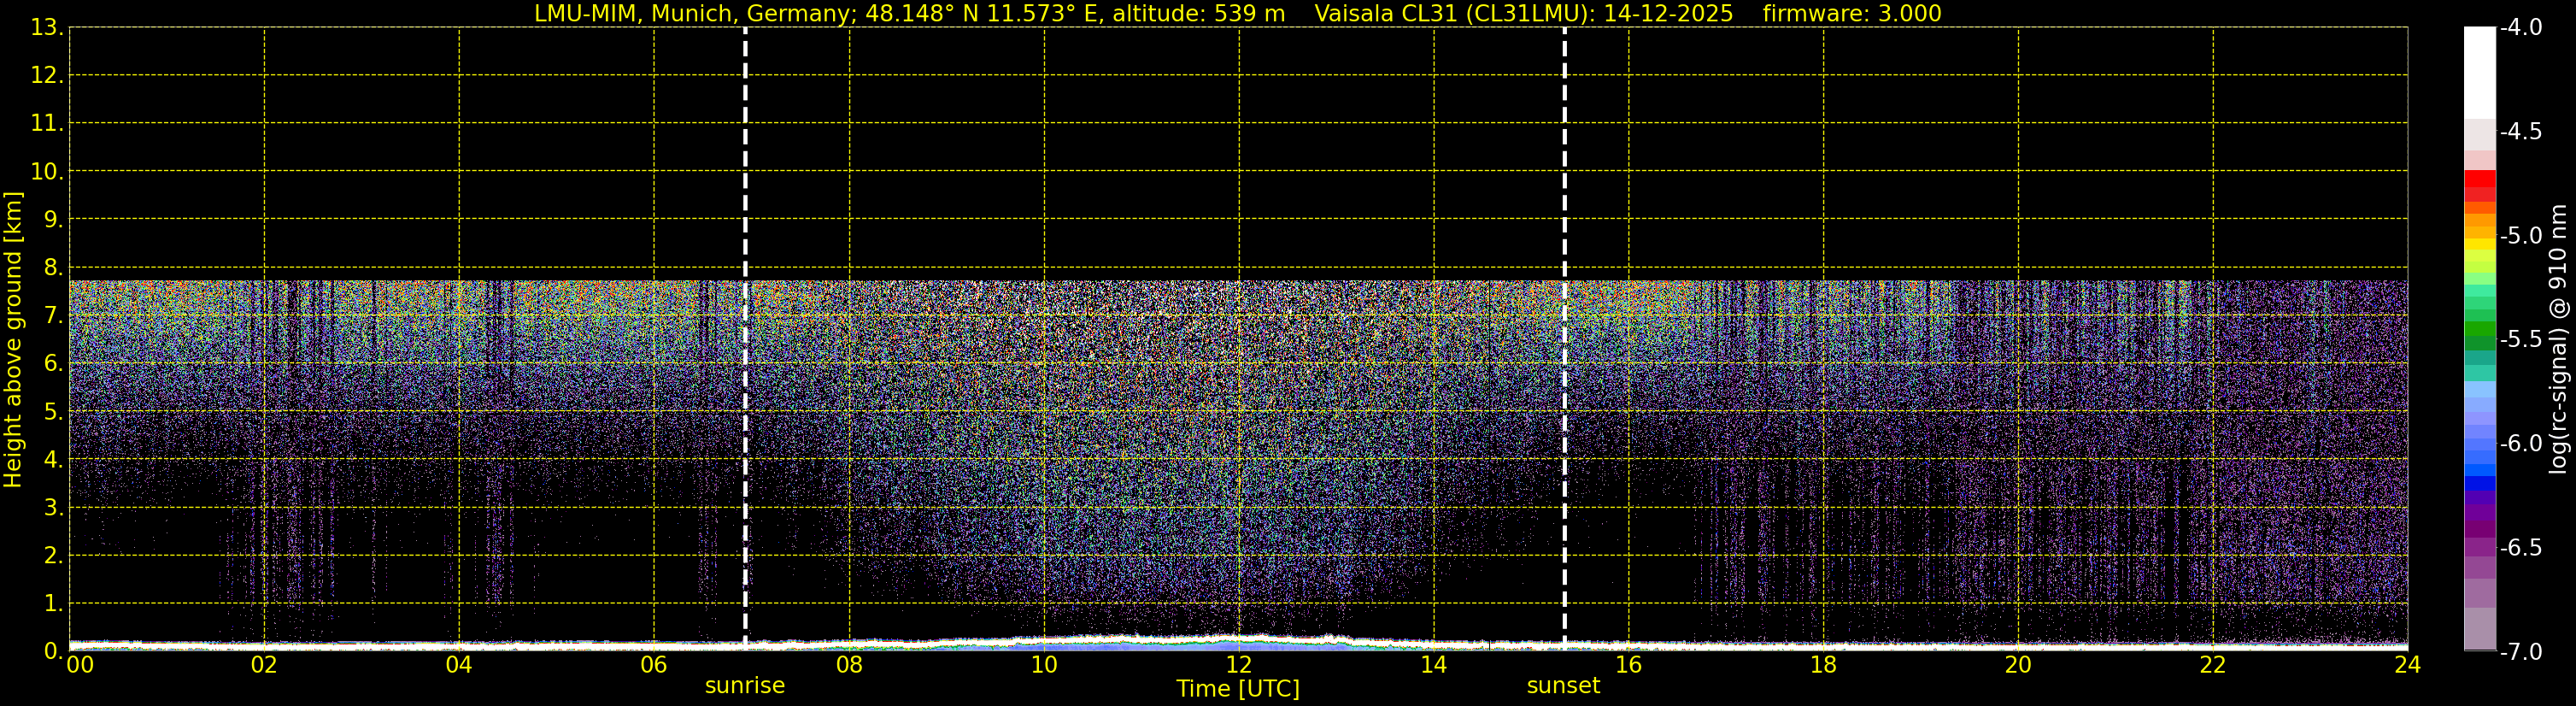The width and height of the screenshot is (2576, 706).
Task: Pick the green band in the colorbar
Action: click(x=2479, y=332)
